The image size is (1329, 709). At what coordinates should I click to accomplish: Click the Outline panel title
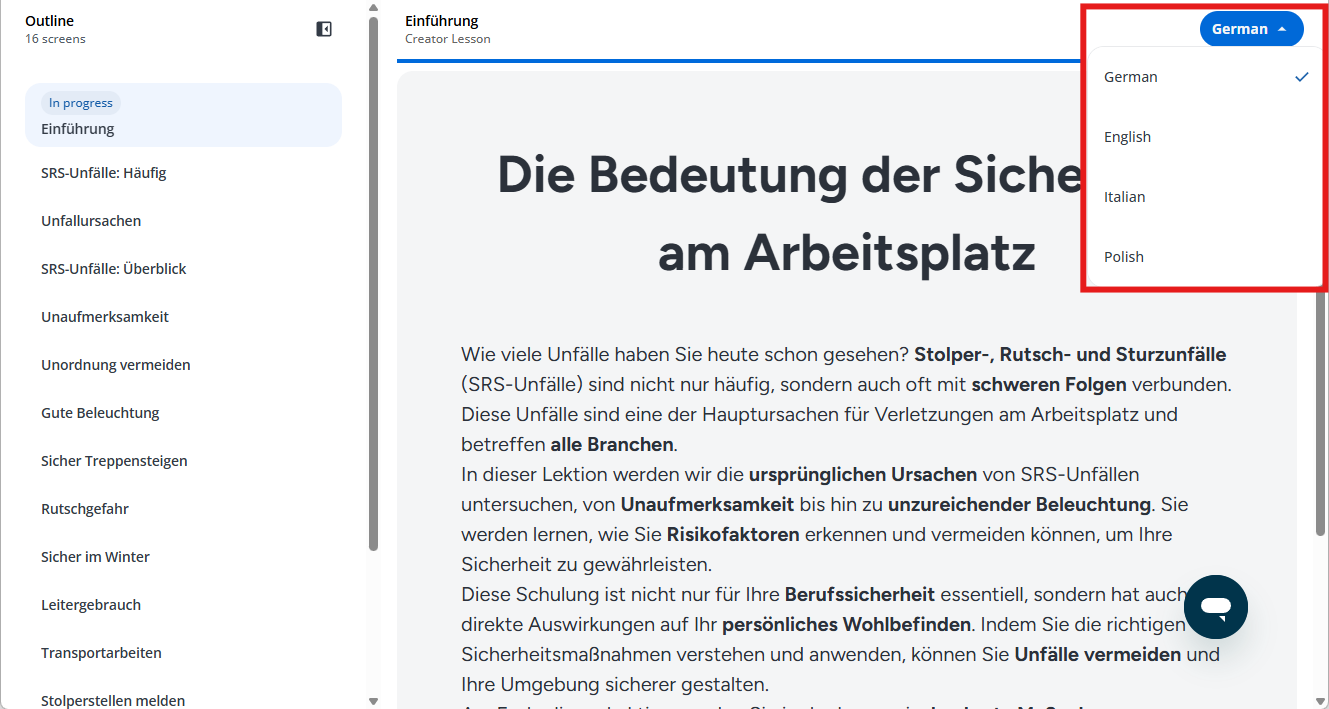click(50, 20)
